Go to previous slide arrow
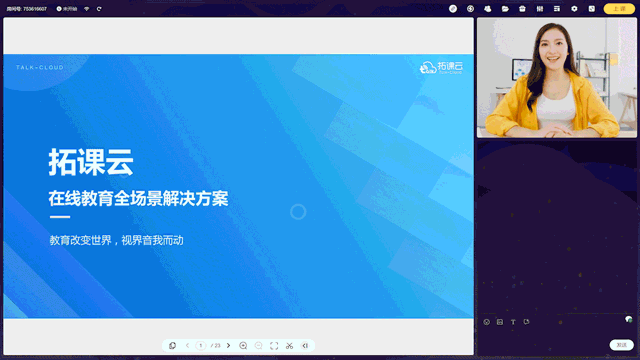 tap(187, 345)
